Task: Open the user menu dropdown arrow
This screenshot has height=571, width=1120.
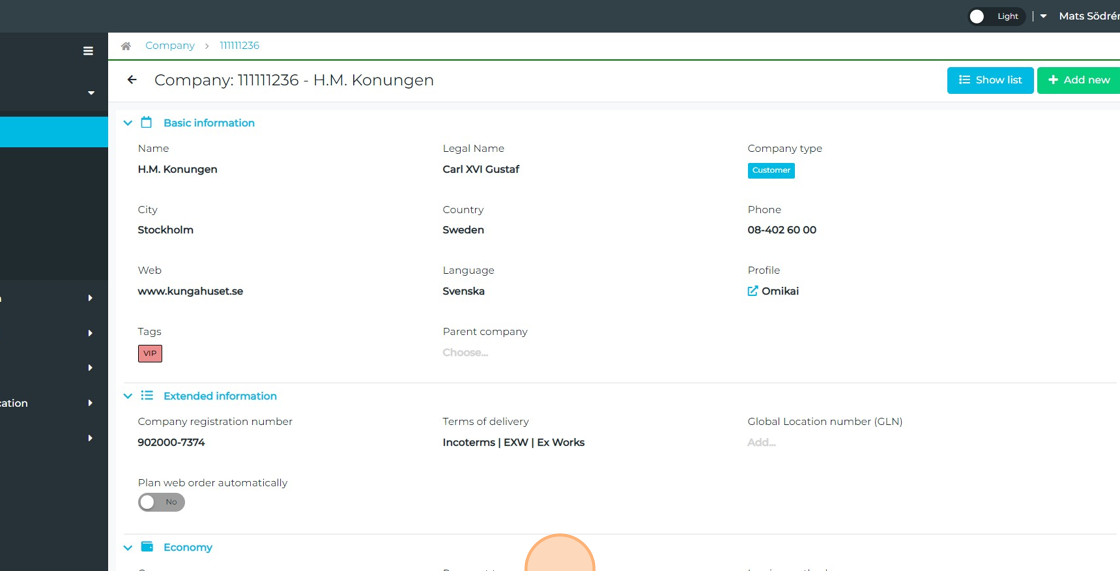Action: click(x=1043, y=16)
